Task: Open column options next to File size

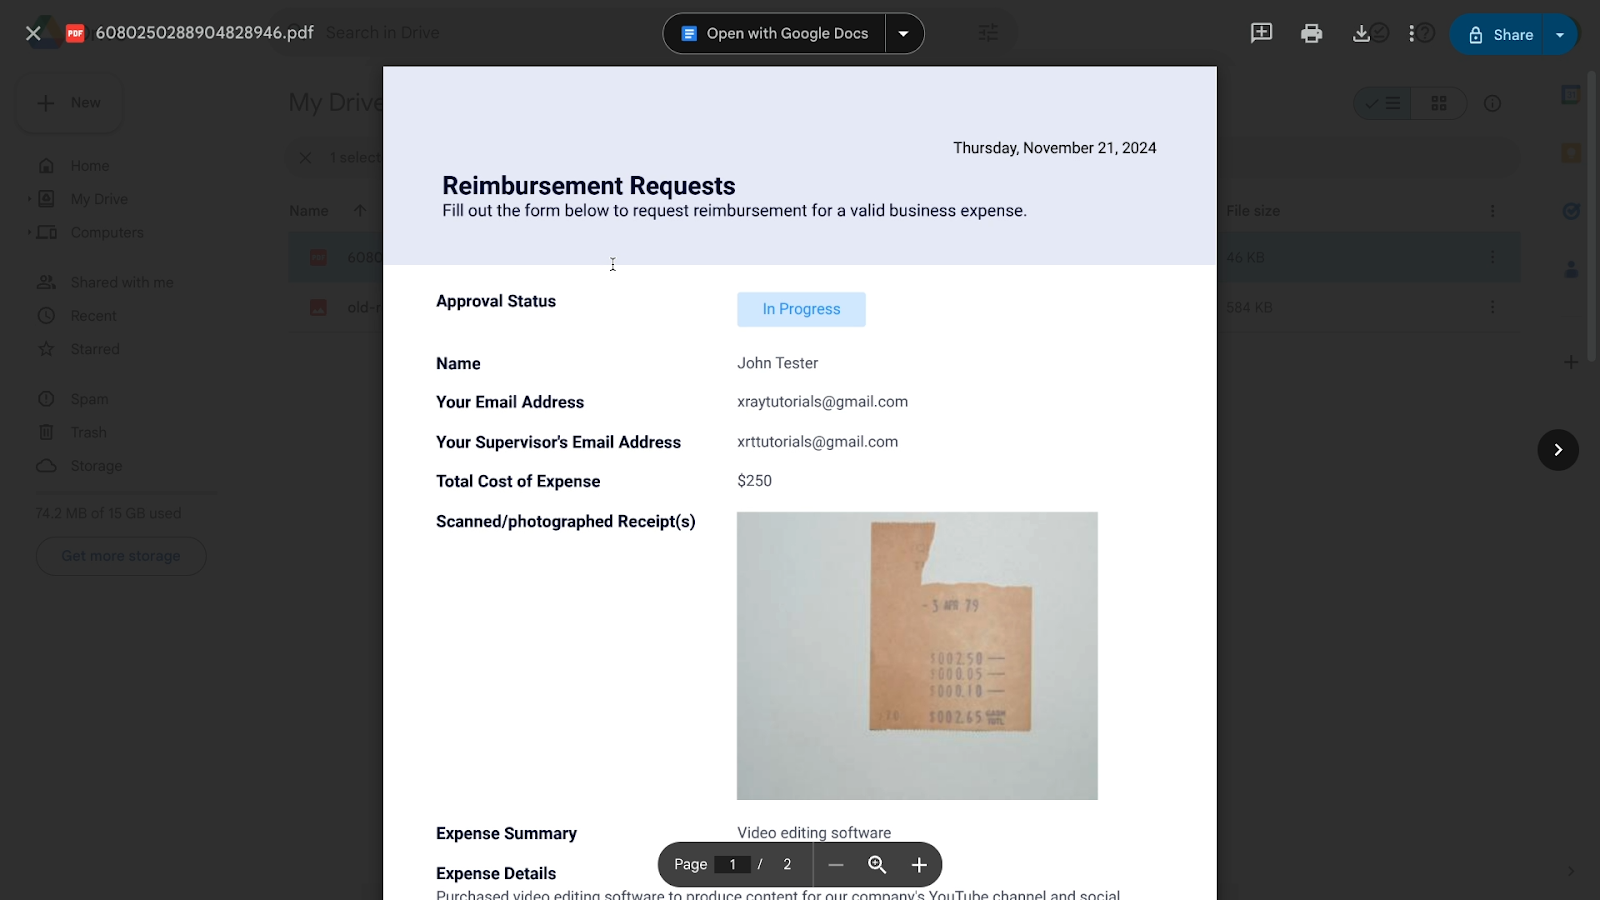Action: pos(1492,211)
